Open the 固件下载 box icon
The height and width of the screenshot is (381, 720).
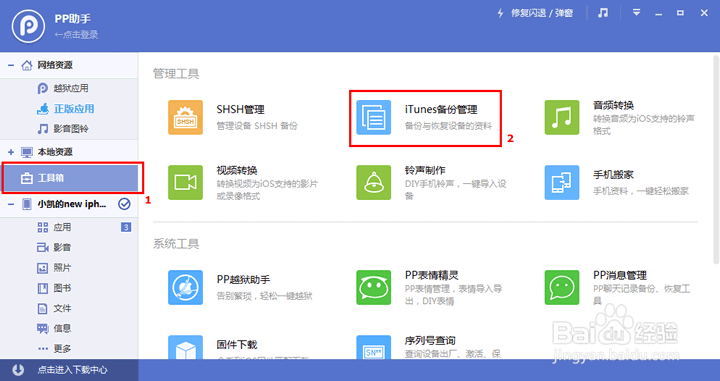186,347
